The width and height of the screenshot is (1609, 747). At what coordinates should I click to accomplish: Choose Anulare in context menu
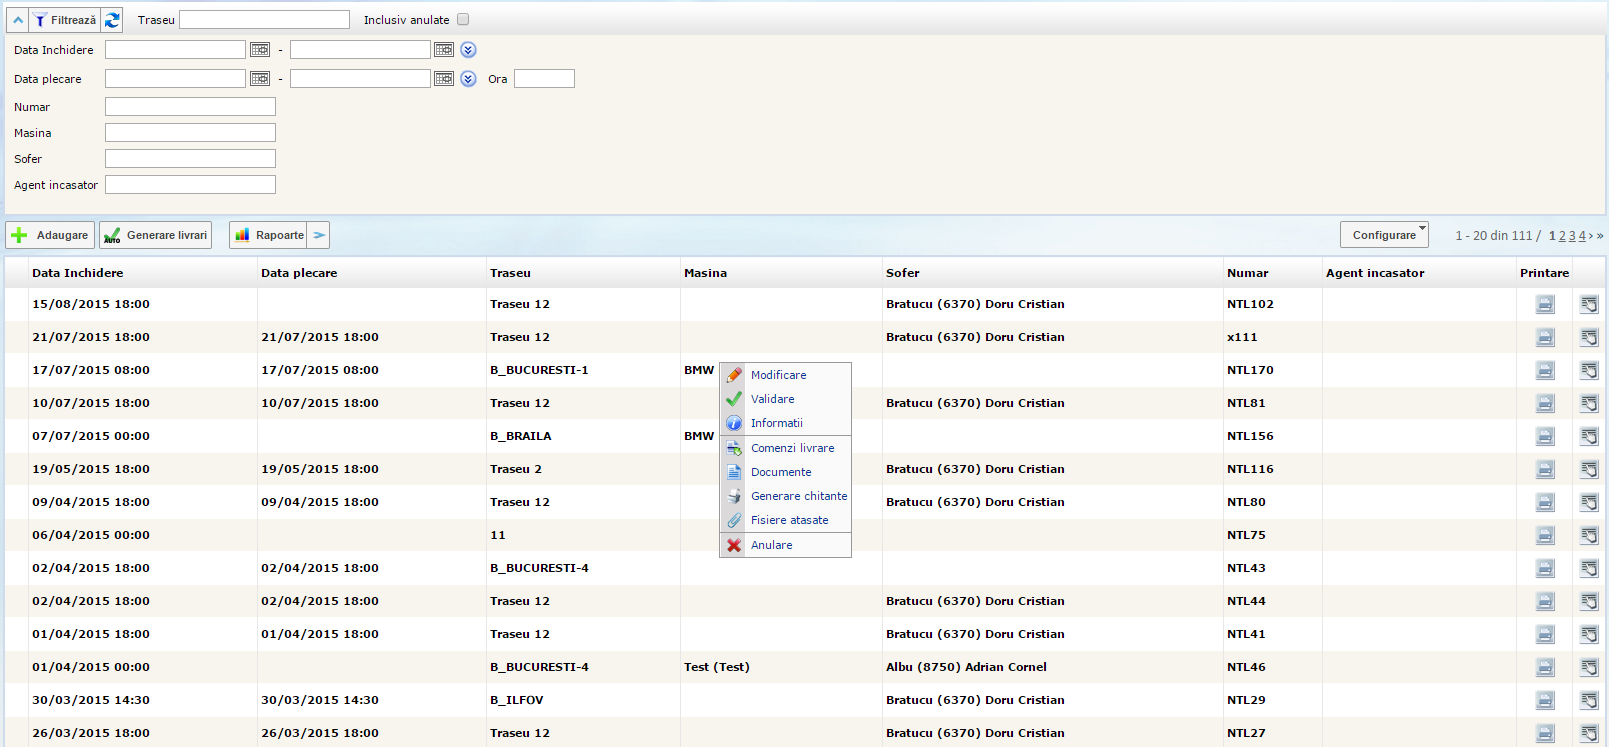(x=771, y=545)
